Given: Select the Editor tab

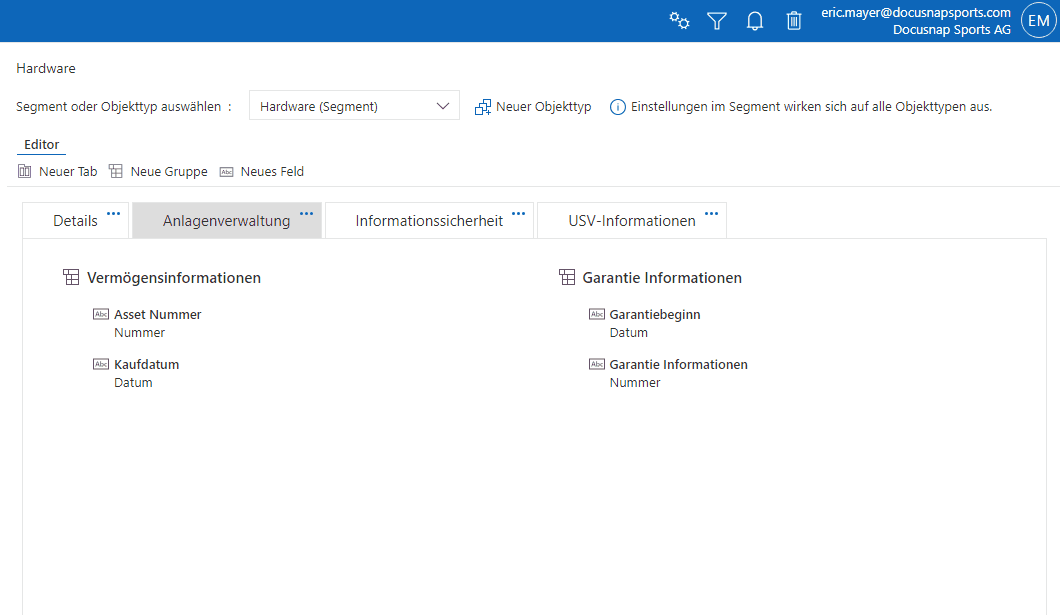Looking at the screenshot, I should 41,144.
